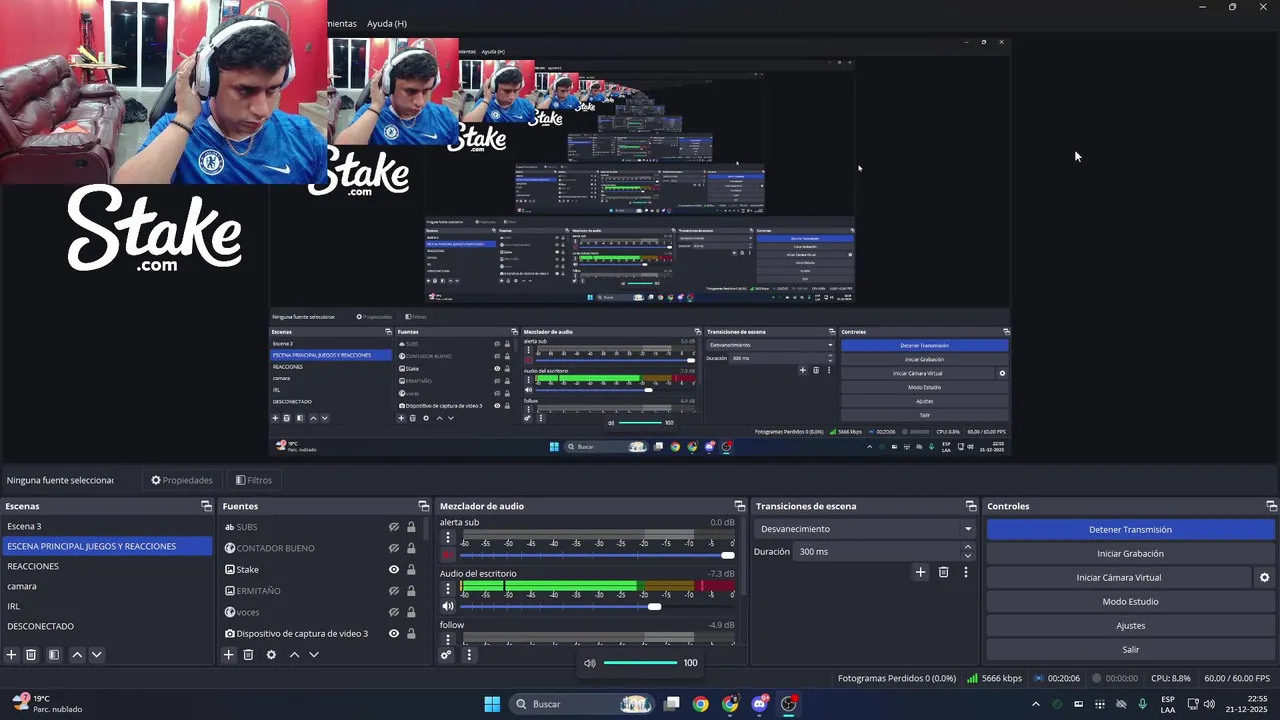Toggle the Stake source lock
Image resolution: width=1280 pixels, height=720 pixels.
coord(411,570)
